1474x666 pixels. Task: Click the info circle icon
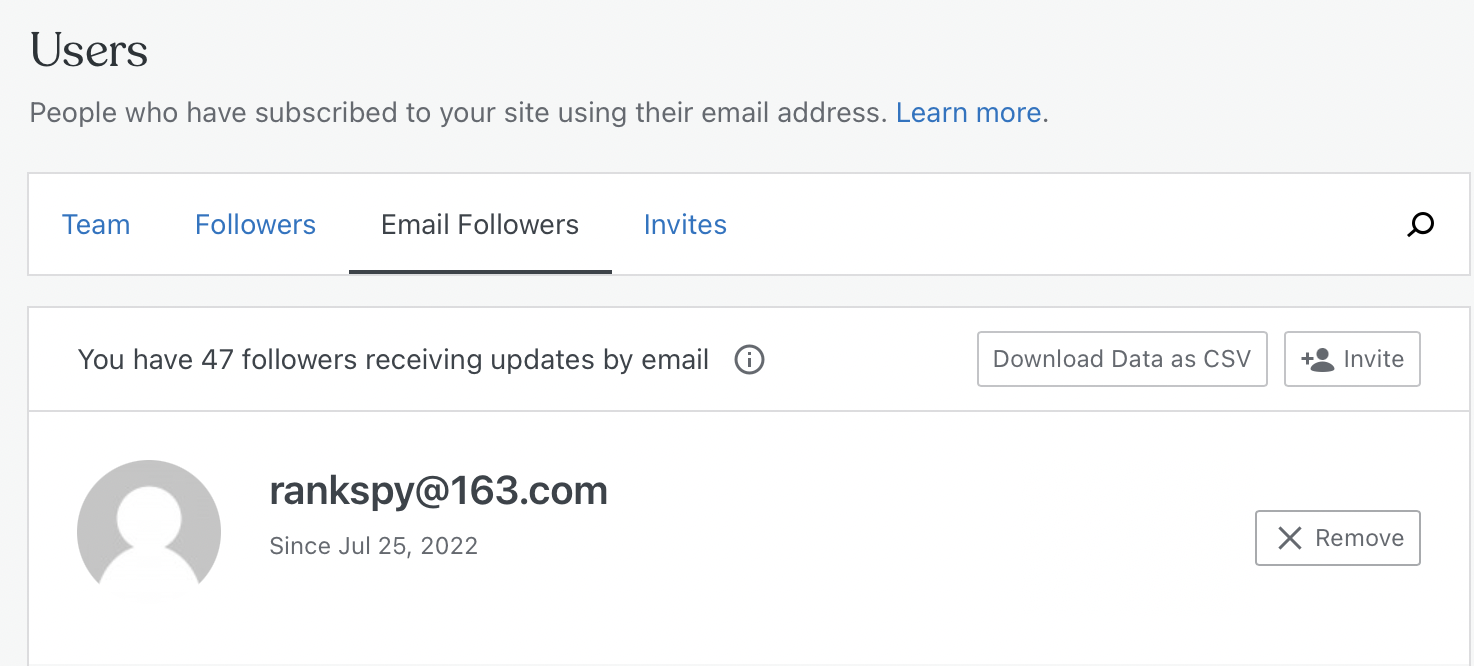749,359
